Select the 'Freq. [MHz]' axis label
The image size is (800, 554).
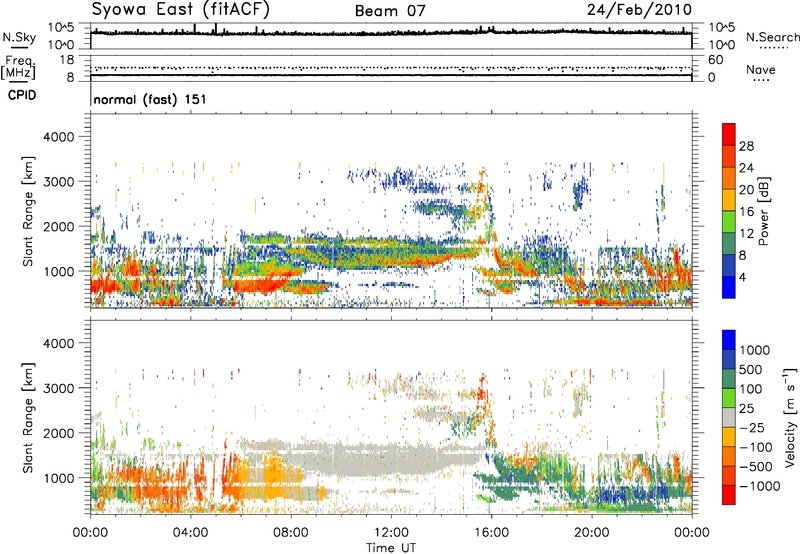[18, 67]
